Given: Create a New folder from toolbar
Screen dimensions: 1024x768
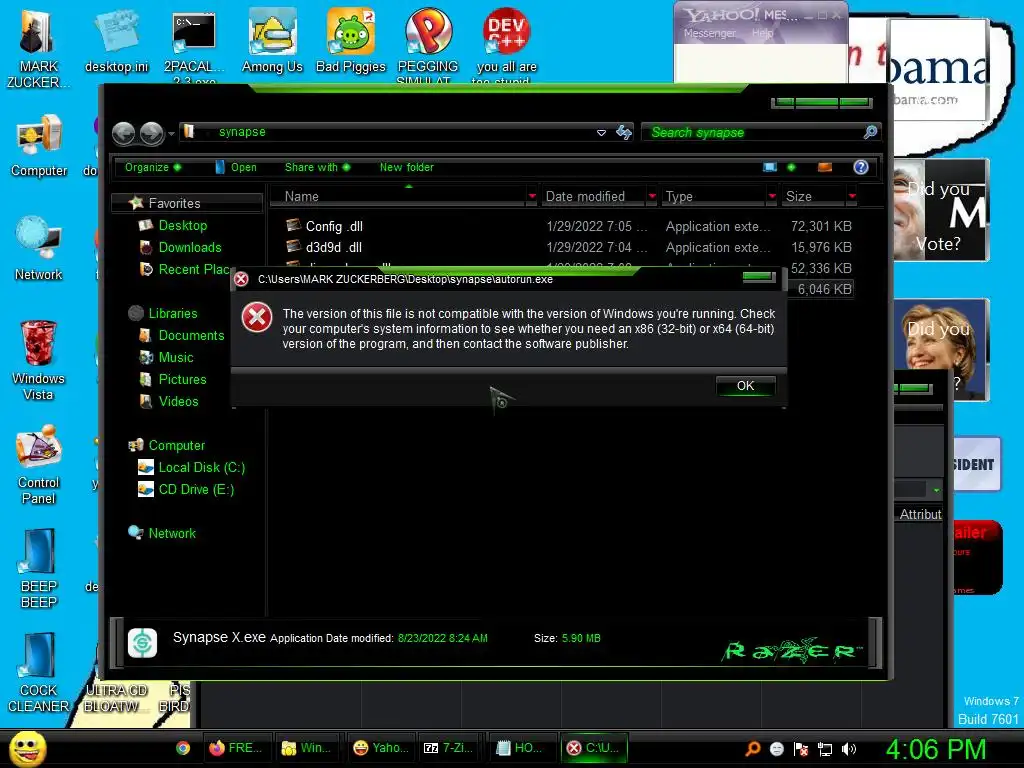Looking at the screenshot, I should point(406,167).
